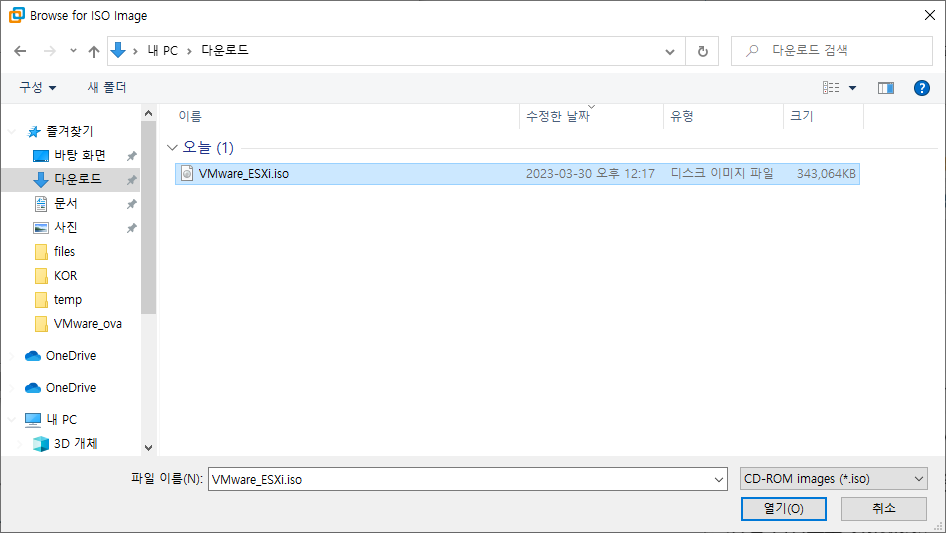Click the blue download icon in address bar
This screenshot has height=533, width=946.
(118, 50)
